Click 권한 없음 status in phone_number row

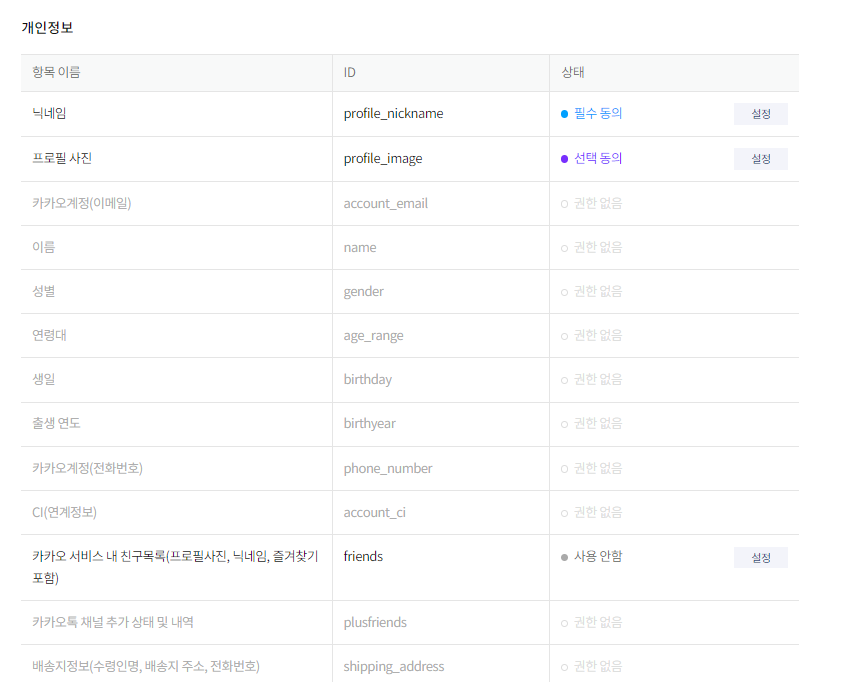point(597,468)
